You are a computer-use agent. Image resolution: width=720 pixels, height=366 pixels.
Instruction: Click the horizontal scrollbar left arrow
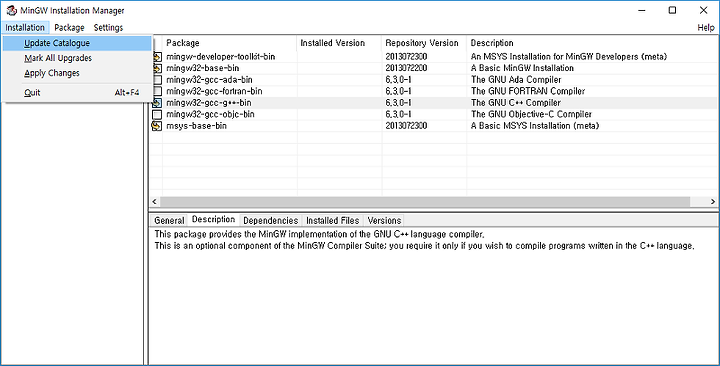(x=155, y=202)
